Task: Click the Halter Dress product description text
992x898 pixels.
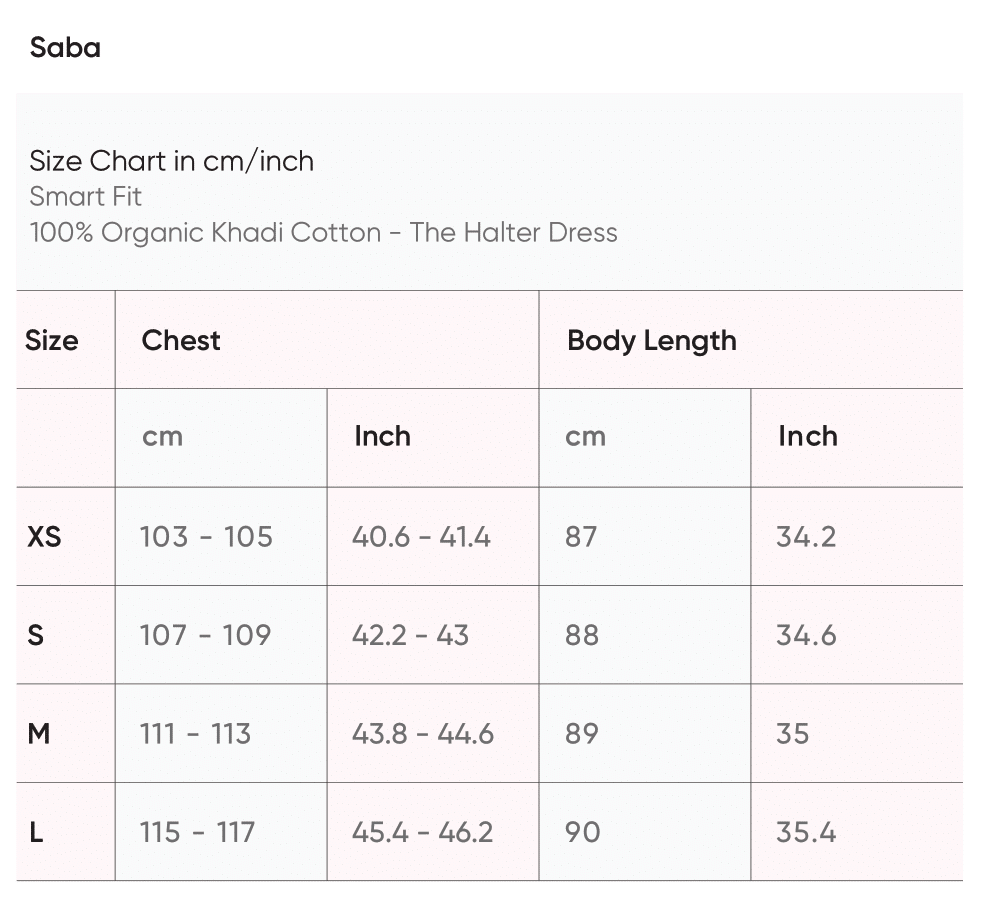Action: [x=323, y=233]
